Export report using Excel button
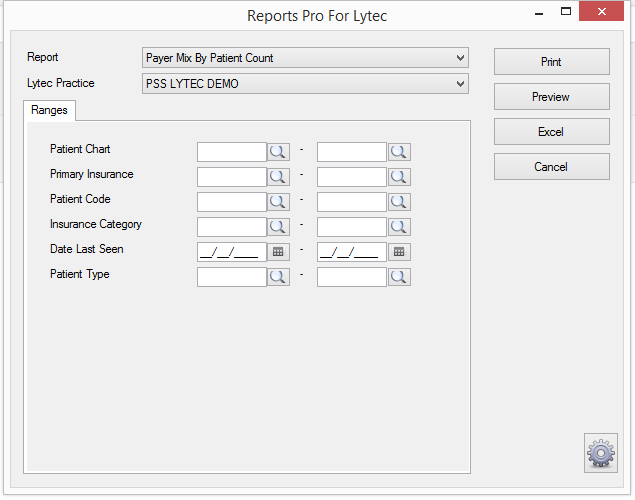The width and height of the screenshot is (635, 500). pos(552,132)
